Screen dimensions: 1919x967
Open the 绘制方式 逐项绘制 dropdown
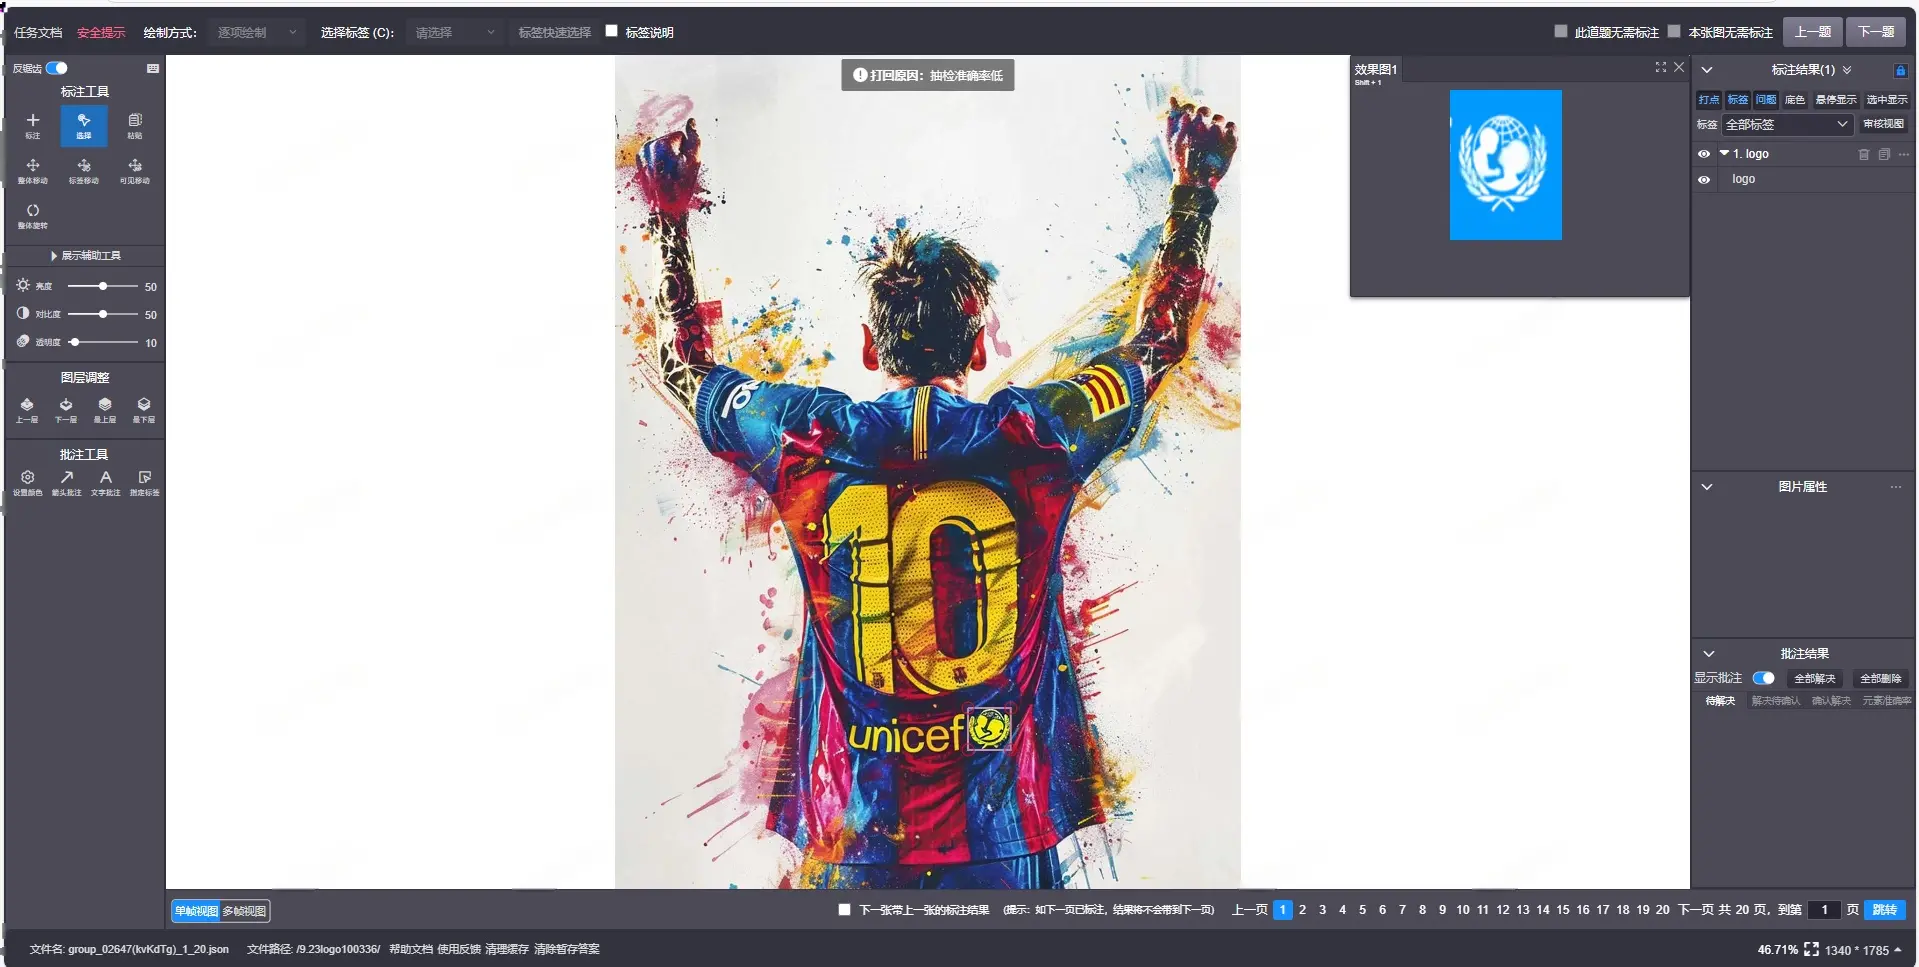point(257,33)
